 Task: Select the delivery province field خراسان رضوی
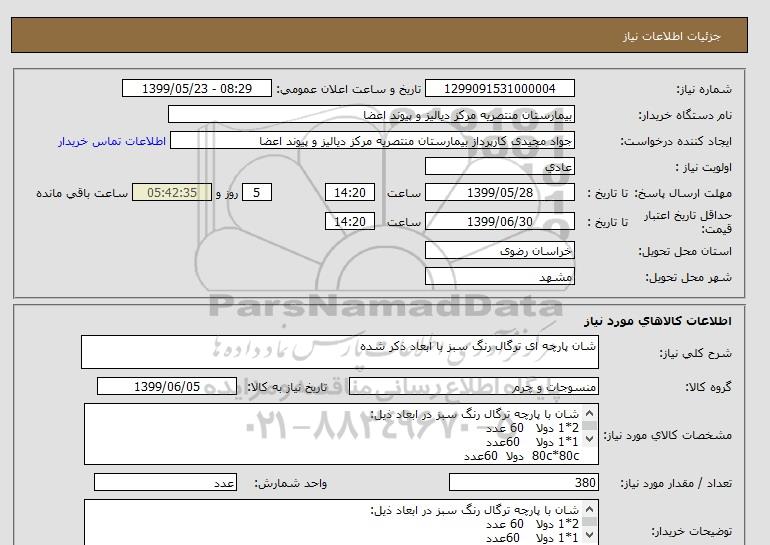[499, 250]
